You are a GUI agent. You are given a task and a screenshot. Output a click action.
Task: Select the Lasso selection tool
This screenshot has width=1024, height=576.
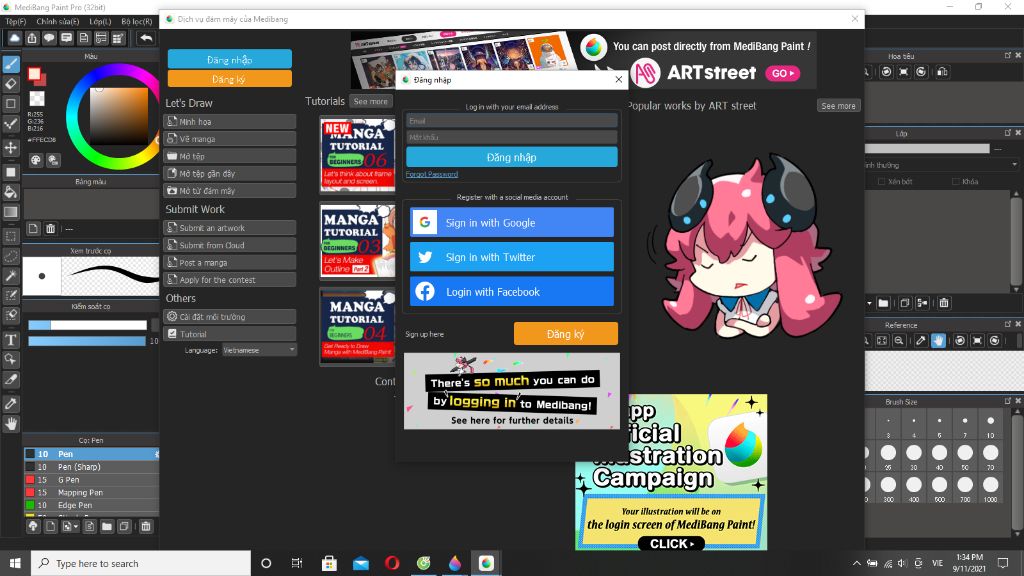click(11, 256)
